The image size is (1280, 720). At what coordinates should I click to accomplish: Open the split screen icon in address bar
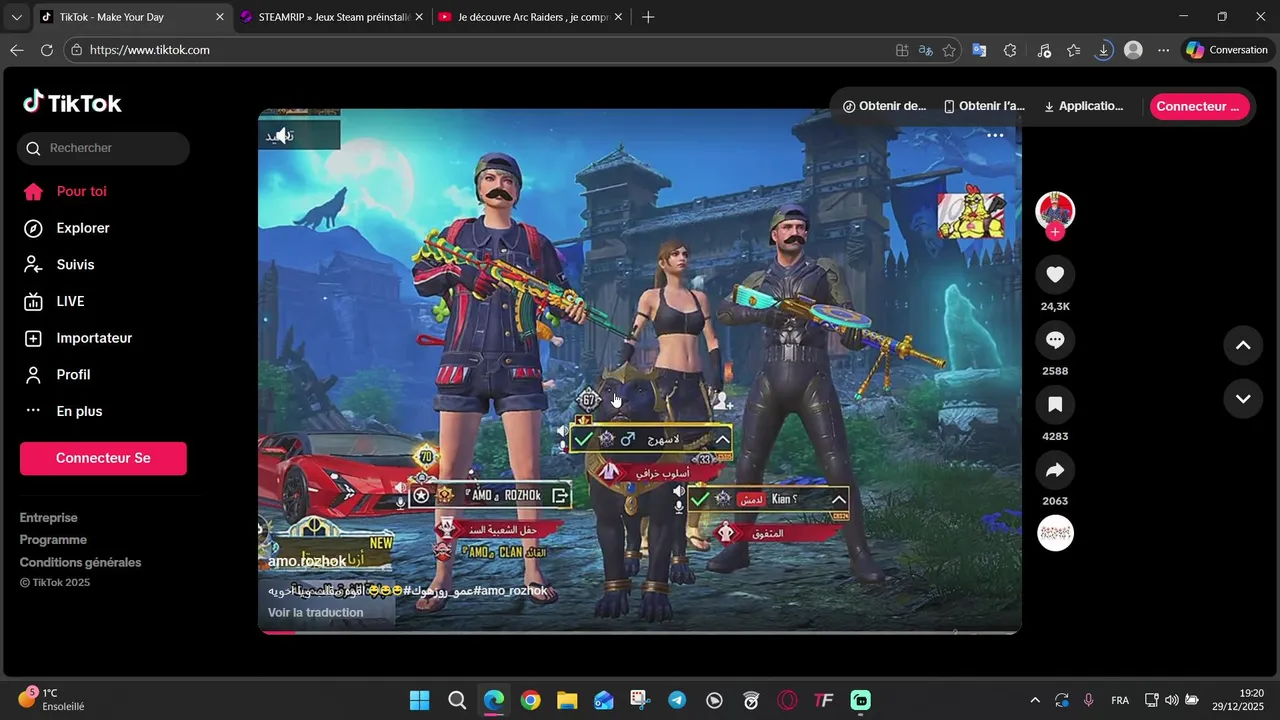coord(902,50)
